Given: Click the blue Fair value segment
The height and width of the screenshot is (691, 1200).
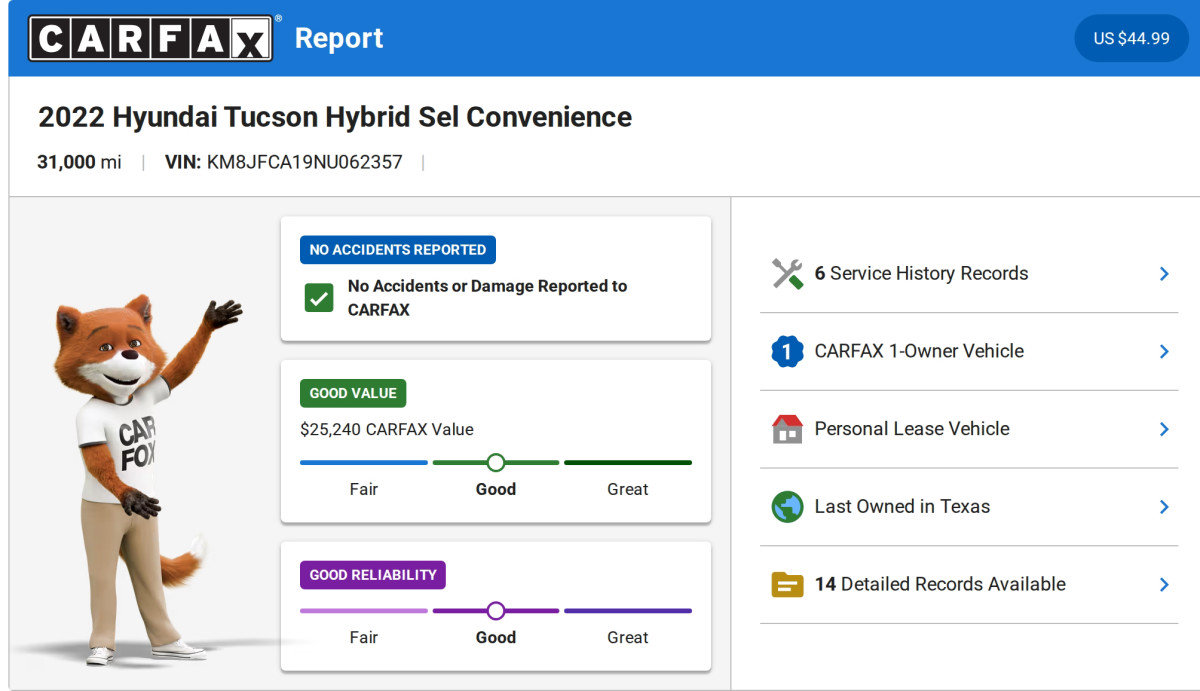Looking at the screenshot, I should [364, 463].
